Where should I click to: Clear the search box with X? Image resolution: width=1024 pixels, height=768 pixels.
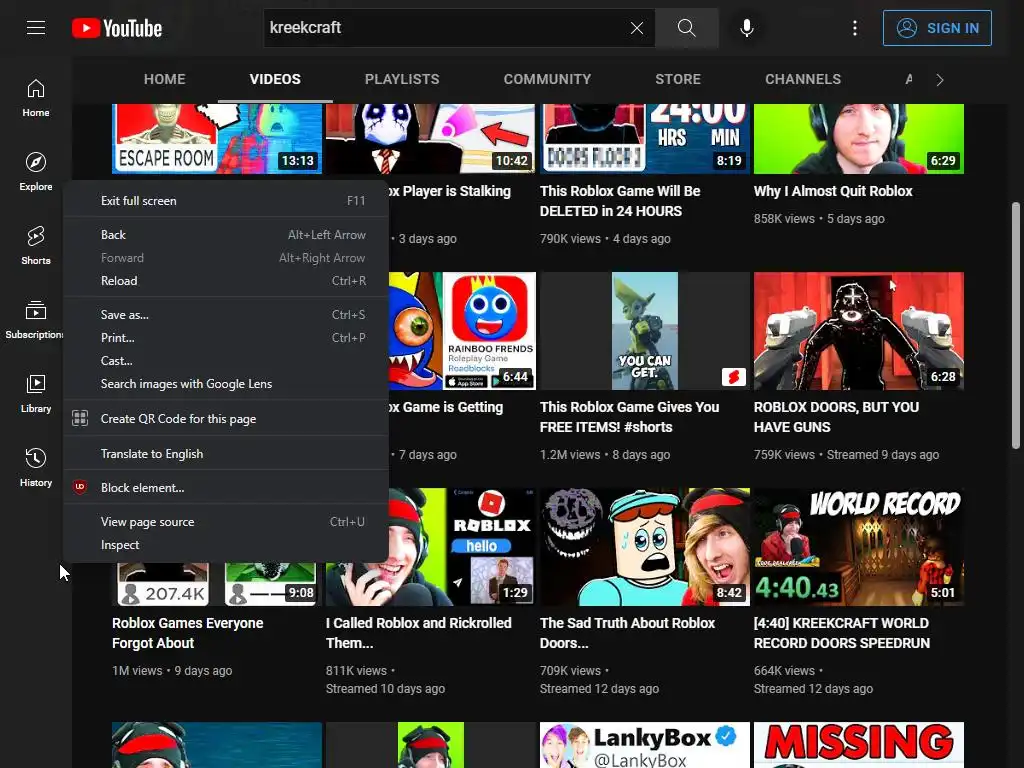[x=637, y=28]
